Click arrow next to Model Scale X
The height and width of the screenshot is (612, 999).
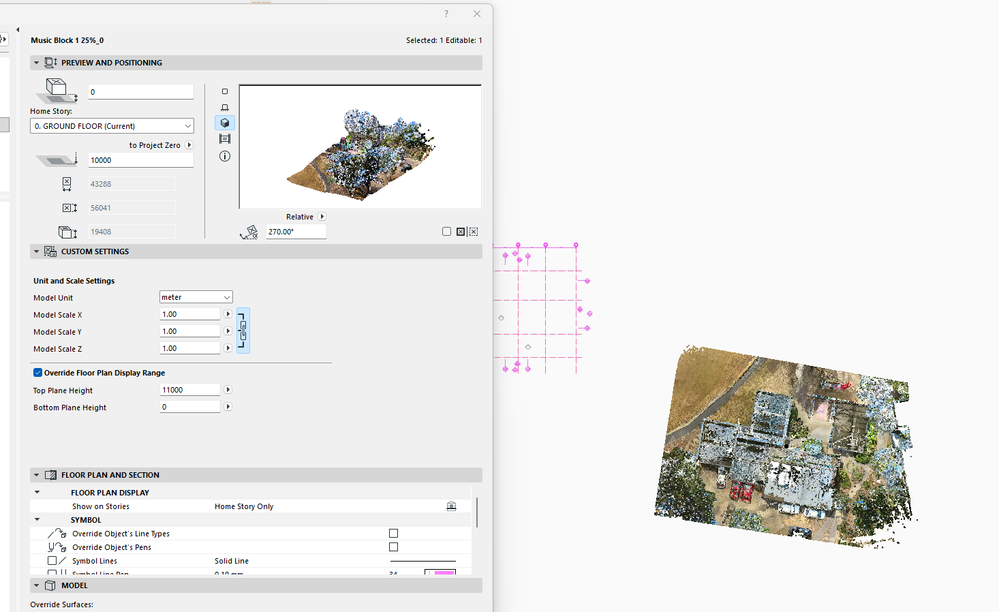click(227, 314)
